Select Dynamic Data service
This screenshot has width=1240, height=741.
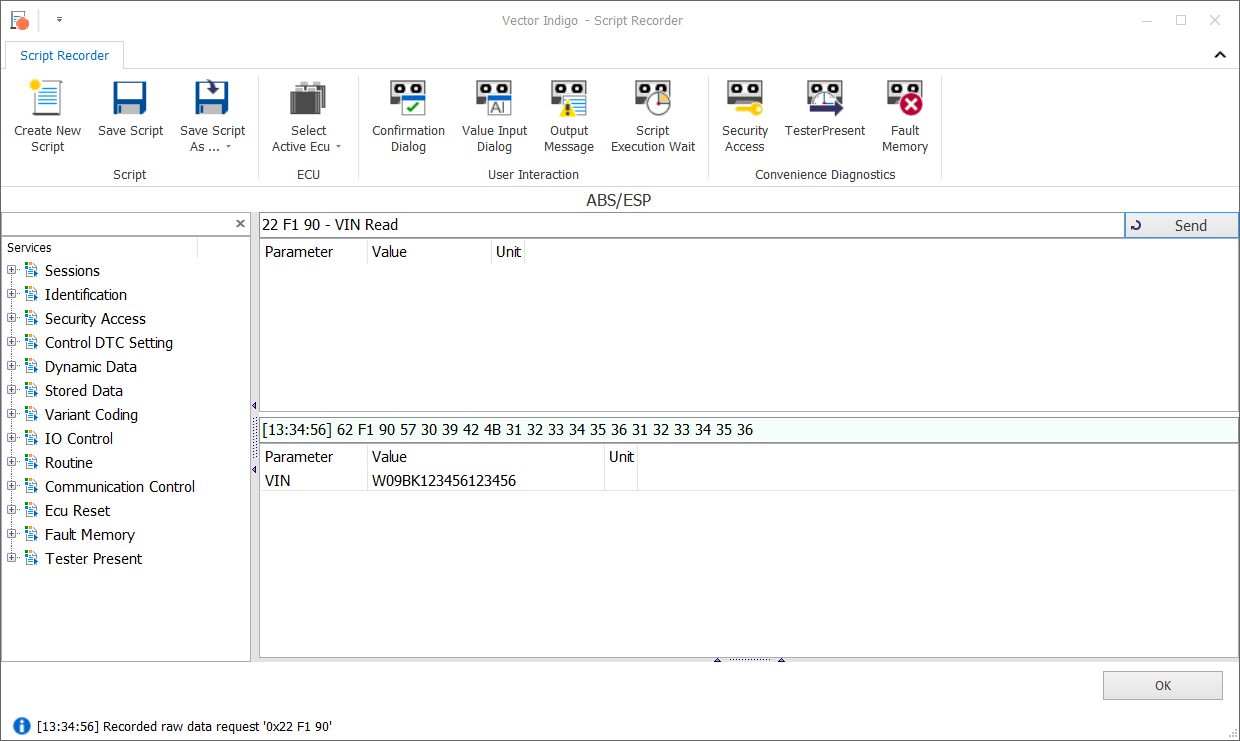pos(91,367)
